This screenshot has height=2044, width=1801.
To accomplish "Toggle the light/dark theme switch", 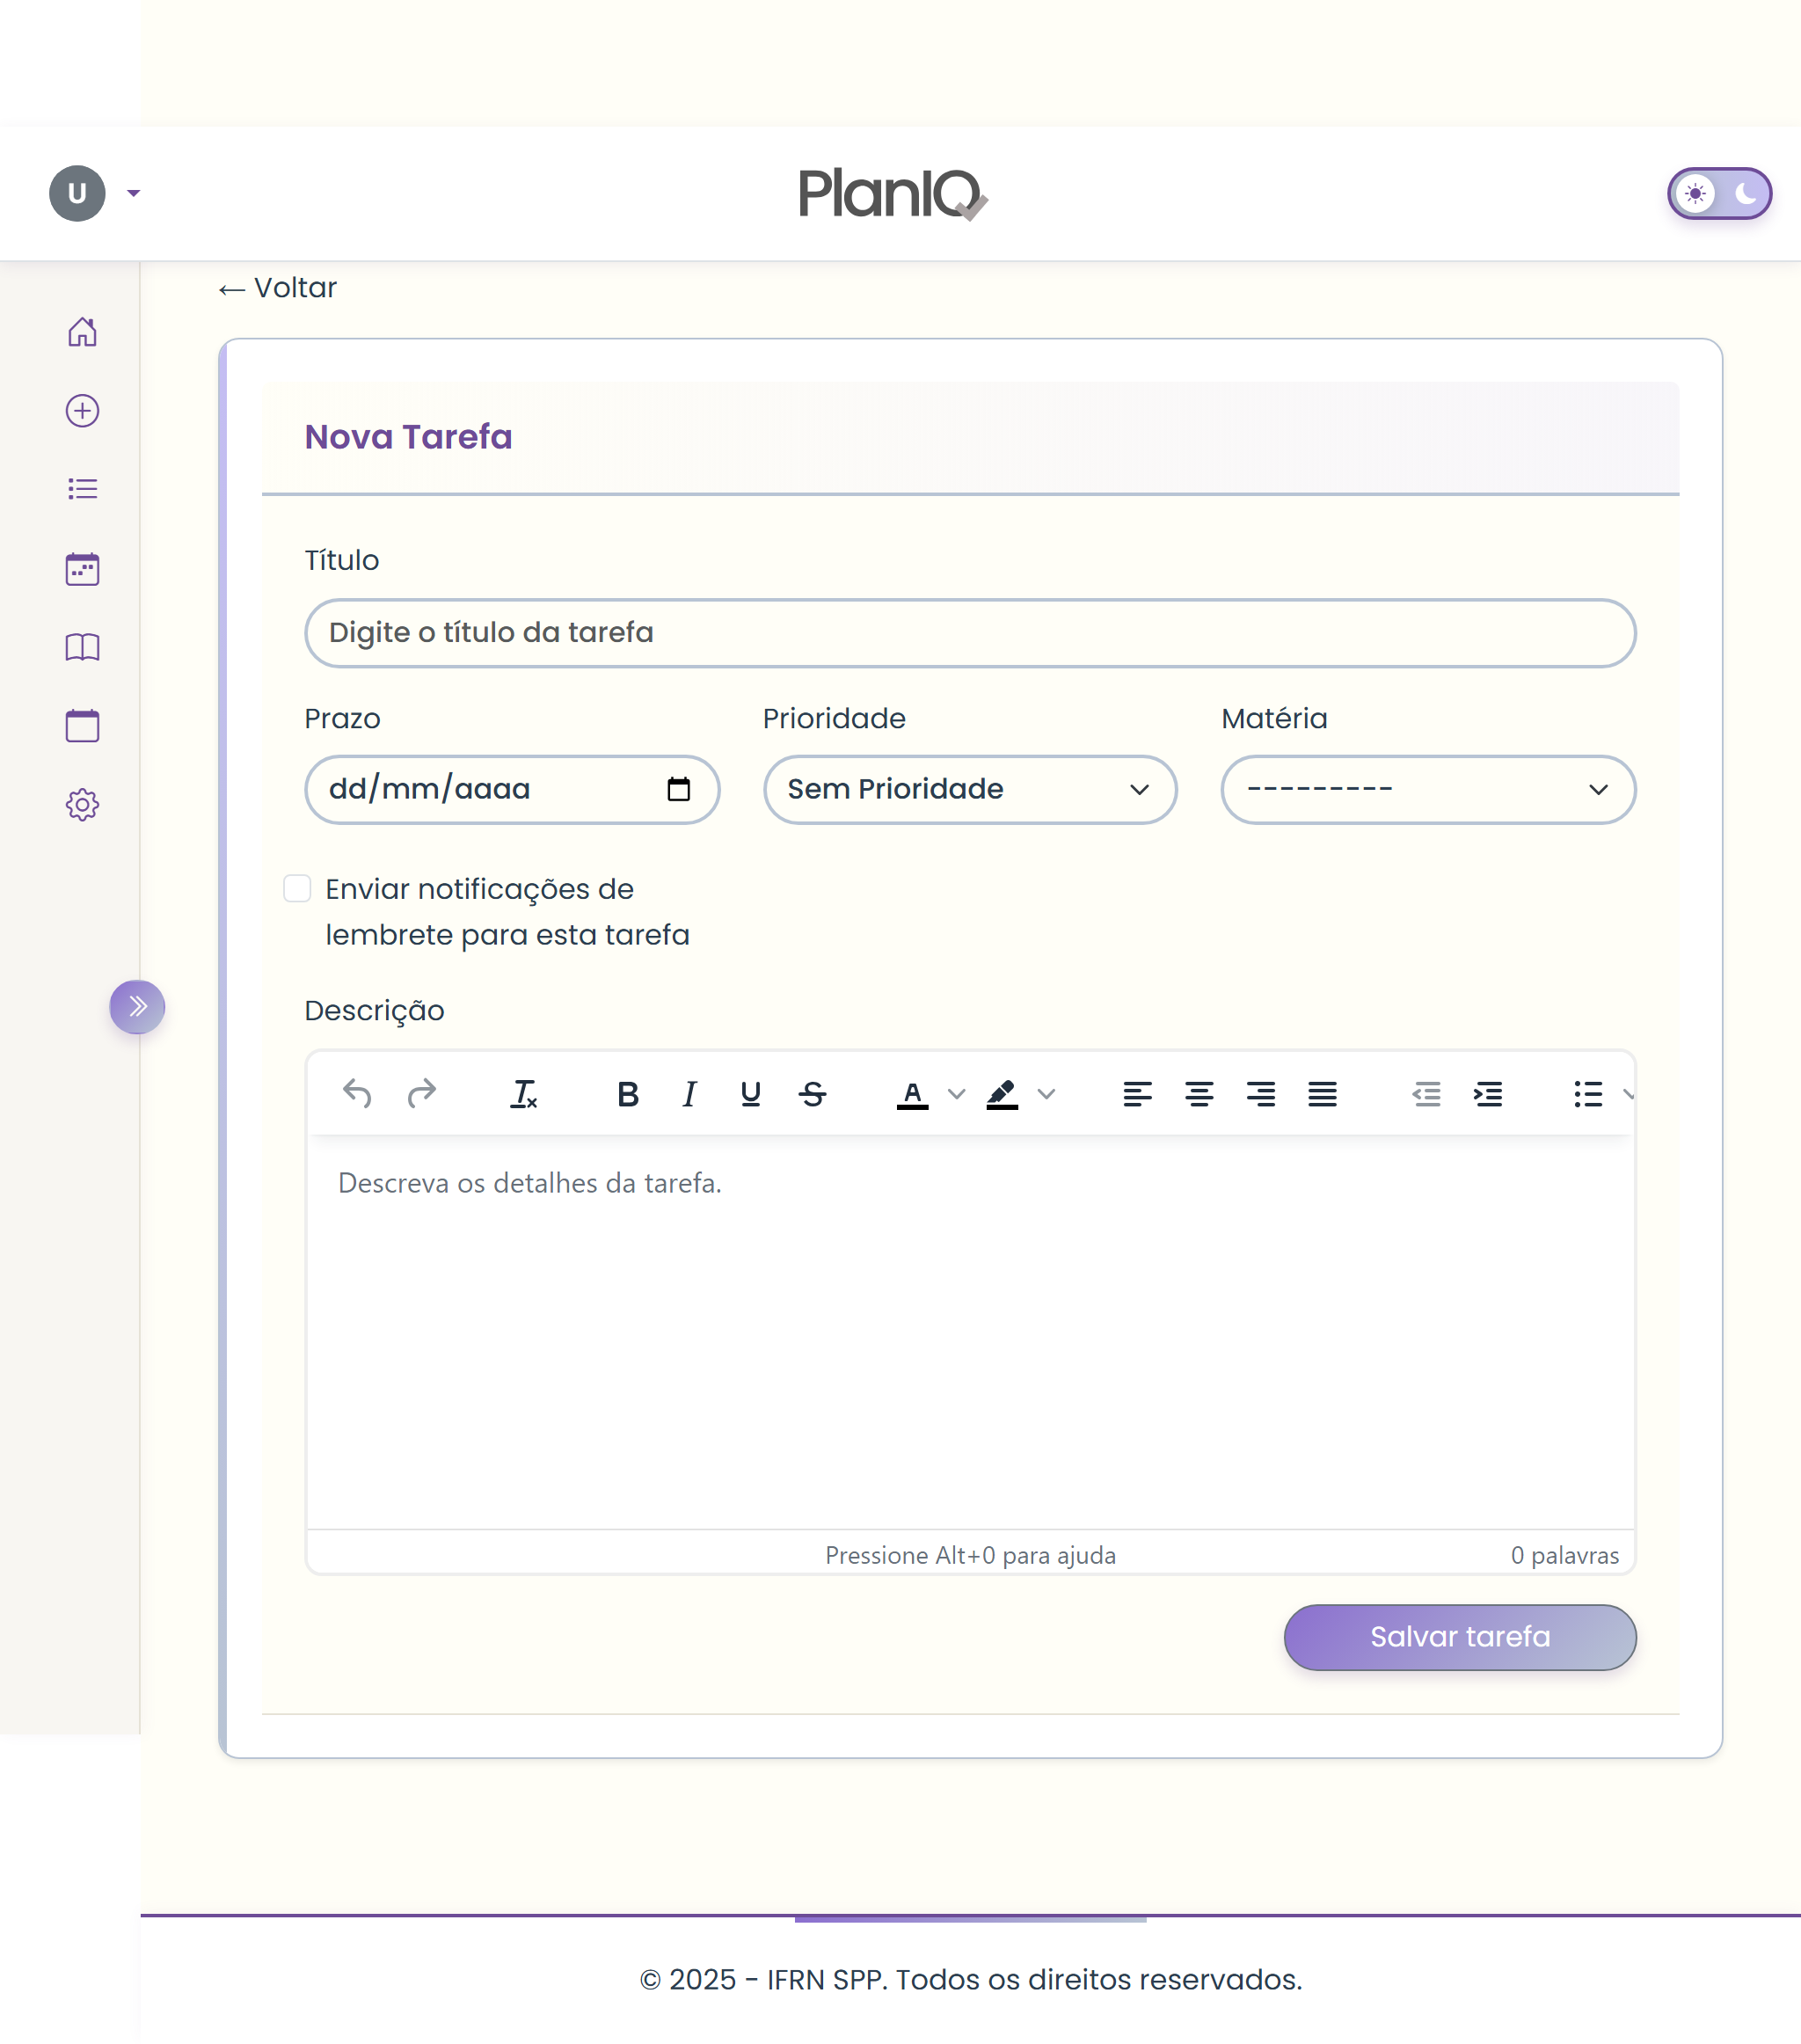I will (x=1718, y=193).
